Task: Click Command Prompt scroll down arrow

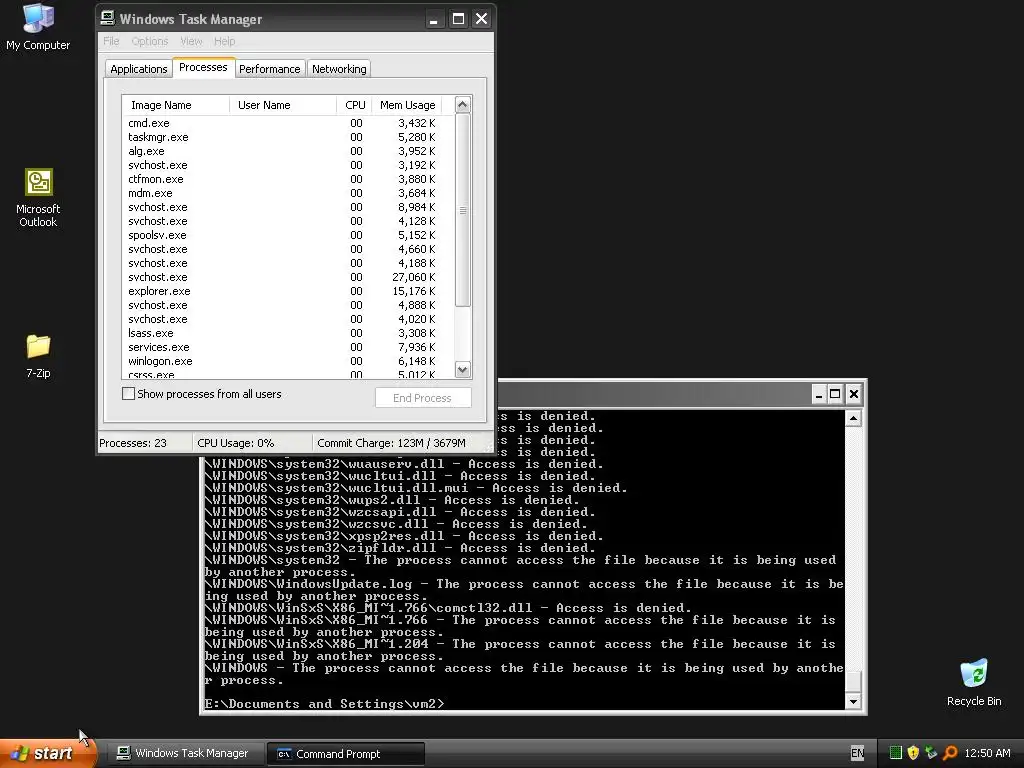Action: coord(853,702)
